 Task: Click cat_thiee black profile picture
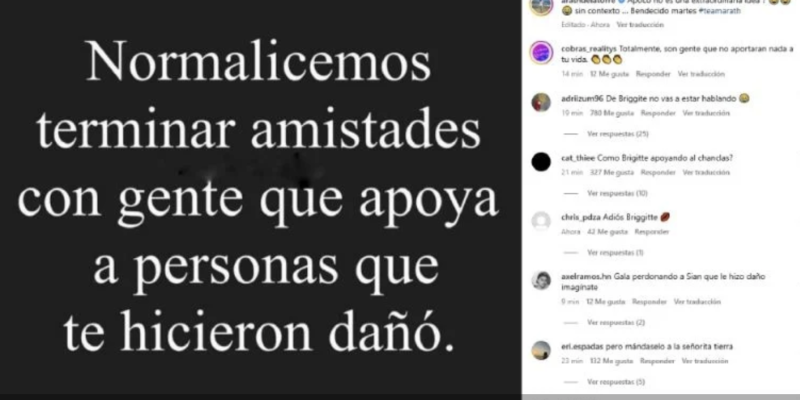[x=541, y=162]
